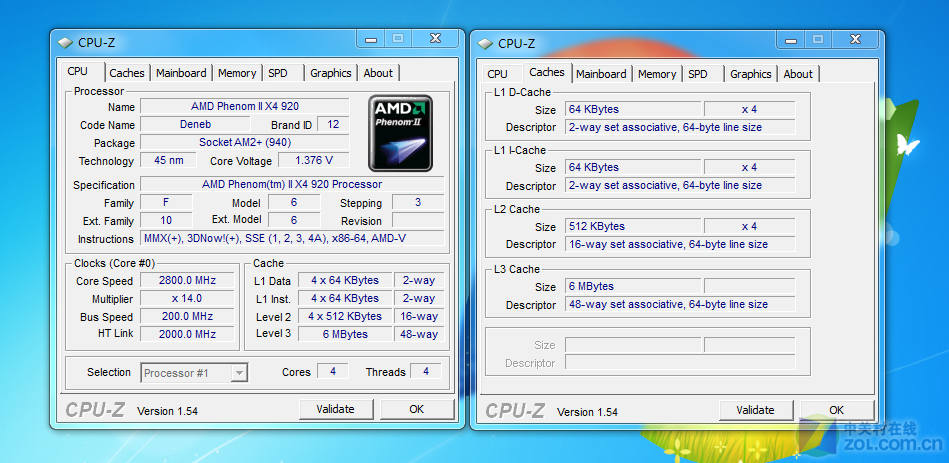Screen dimensions: 949x463
Task: Open the Mainboard tab in left window
Action: (181, 73)
